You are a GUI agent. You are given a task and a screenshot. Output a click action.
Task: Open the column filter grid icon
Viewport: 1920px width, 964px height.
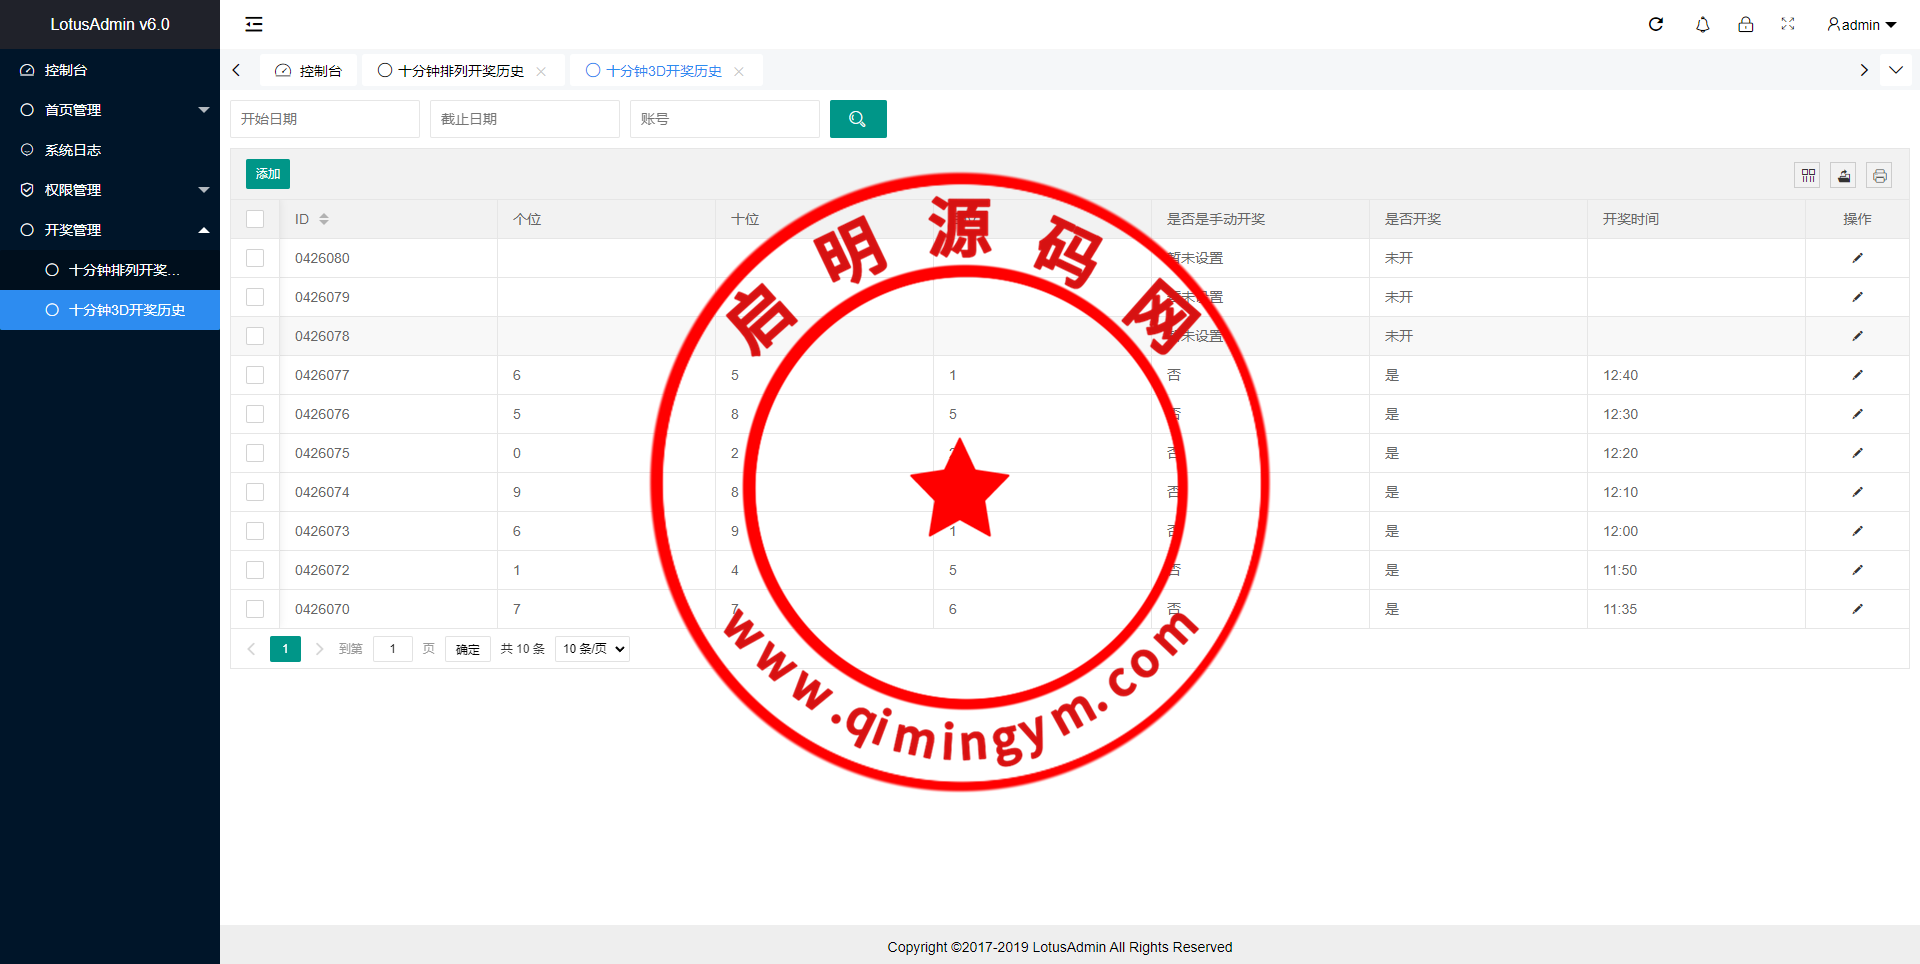click(1808, 176)
